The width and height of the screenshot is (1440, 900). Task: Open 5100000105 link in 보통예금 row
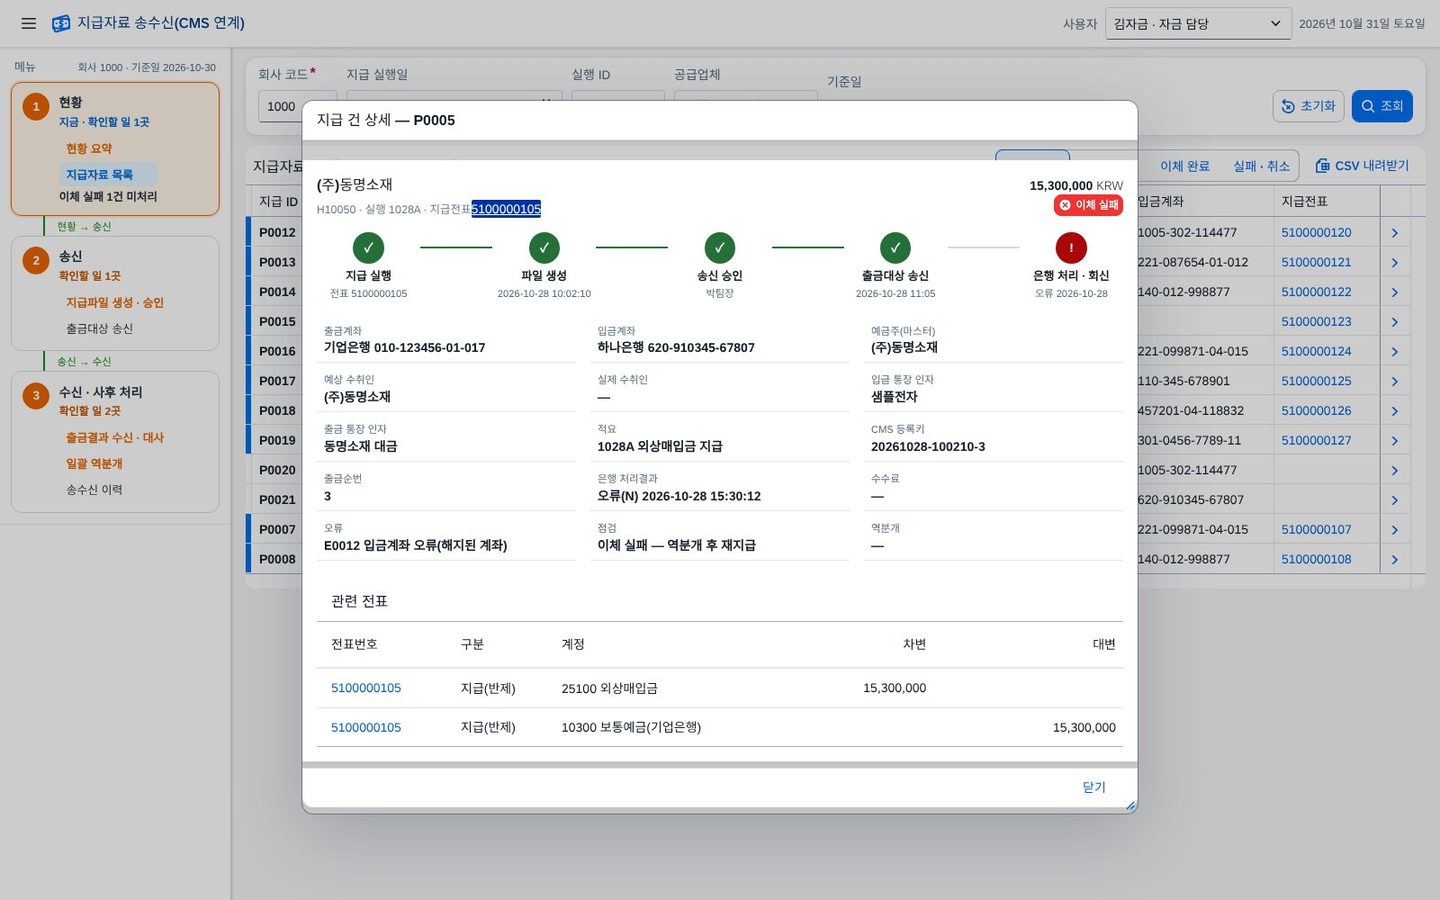point(366,727)
